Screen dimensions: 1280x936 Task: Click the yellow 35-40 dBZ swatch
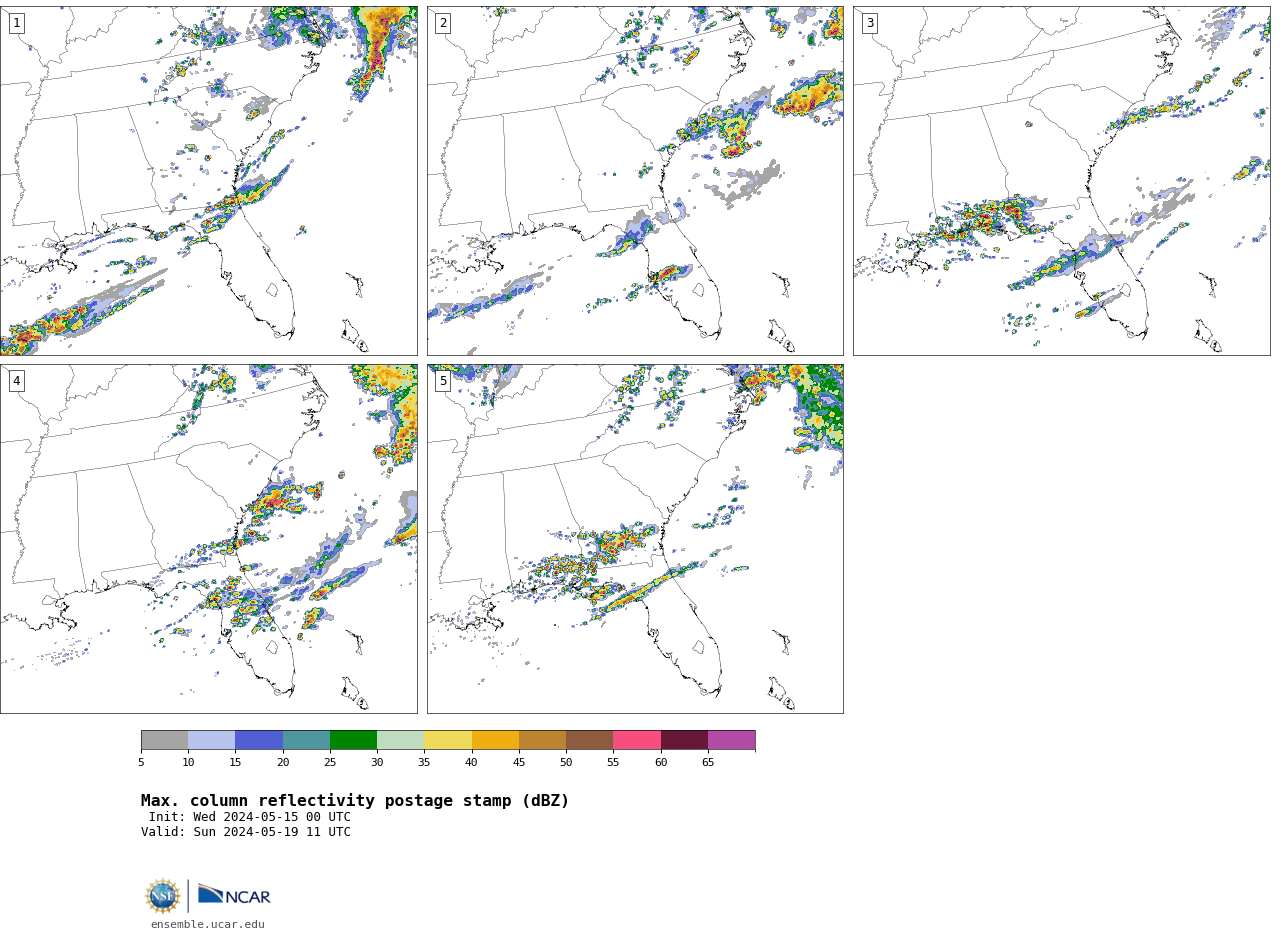tap(448, 740)
